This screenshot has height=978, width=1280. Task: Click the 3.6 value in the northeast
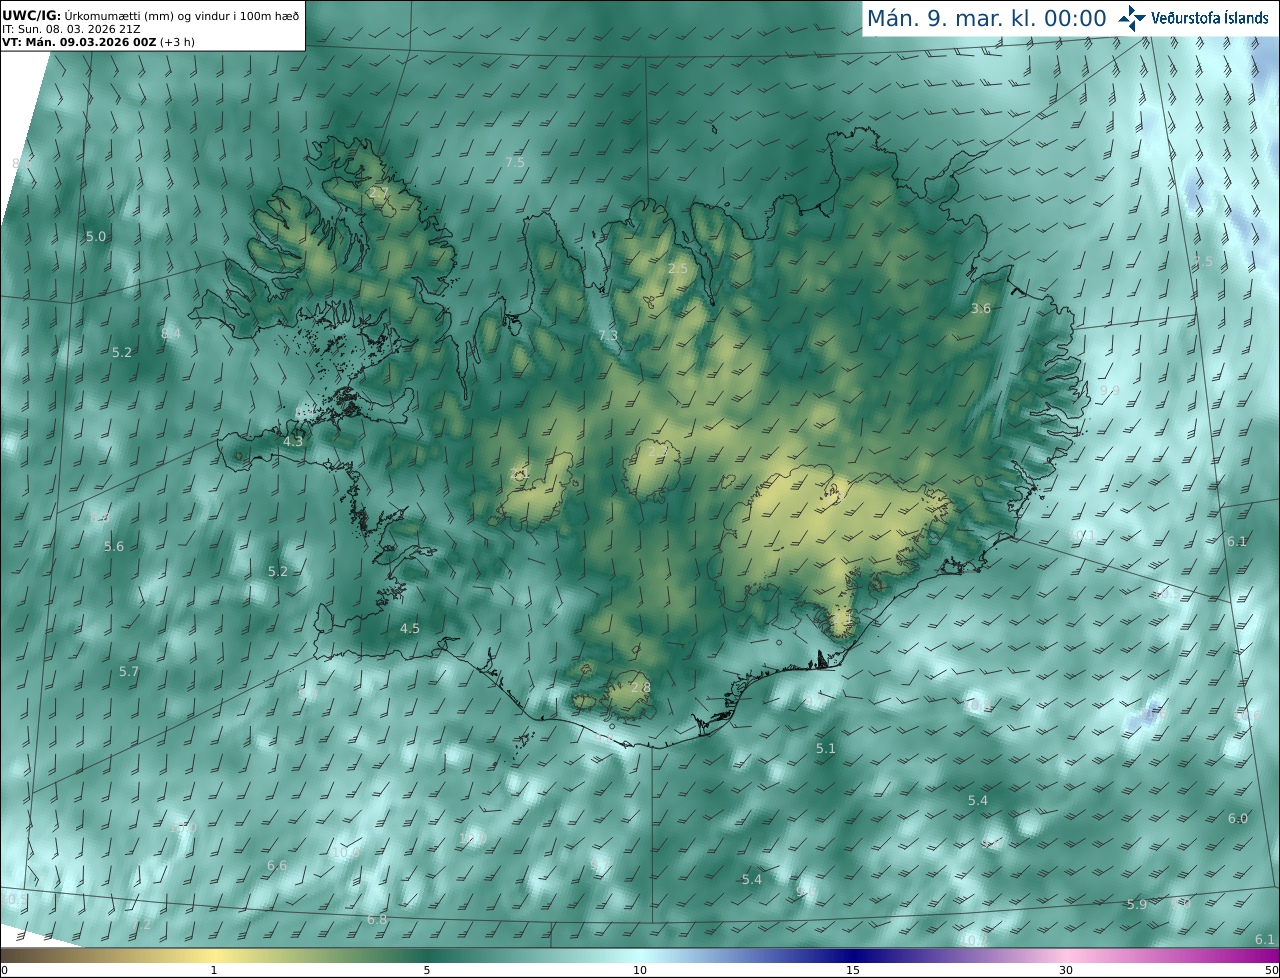pyautogui.click(x=981, y=309)
